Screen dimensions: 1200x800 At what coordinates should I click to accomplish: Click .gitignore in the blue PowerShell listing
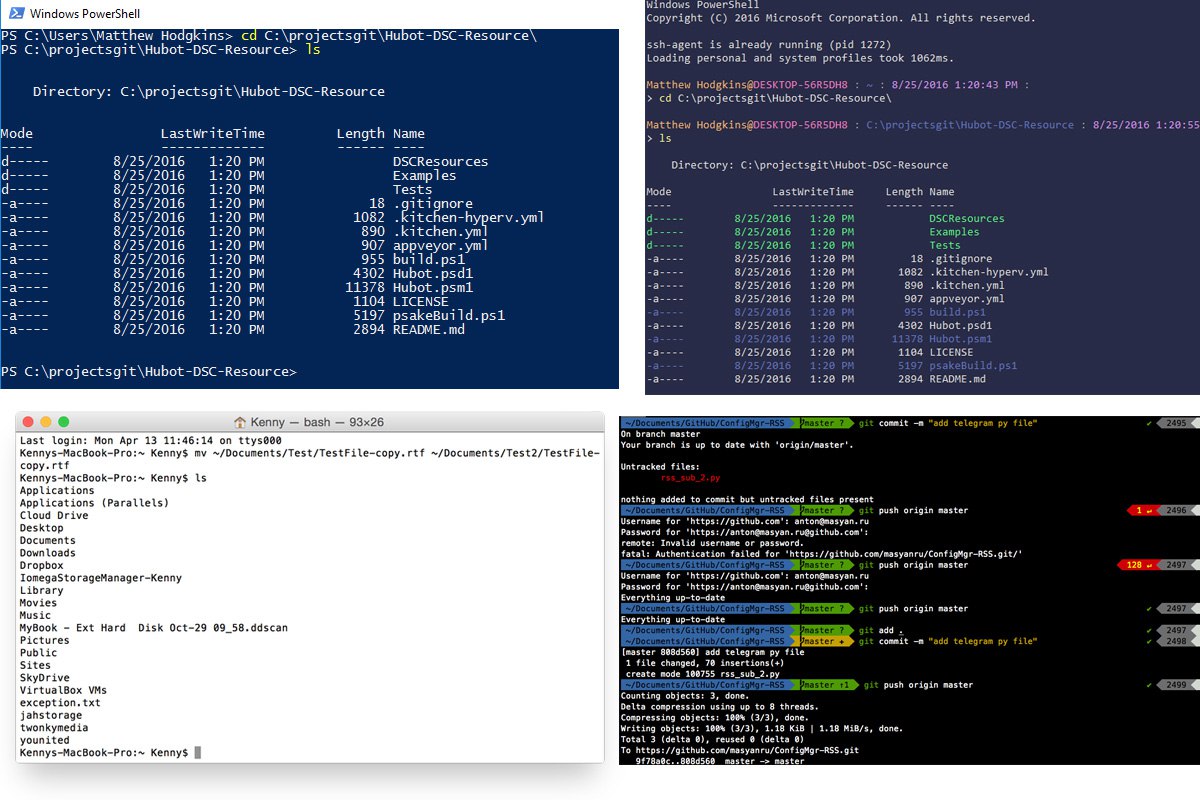(433, 203)
